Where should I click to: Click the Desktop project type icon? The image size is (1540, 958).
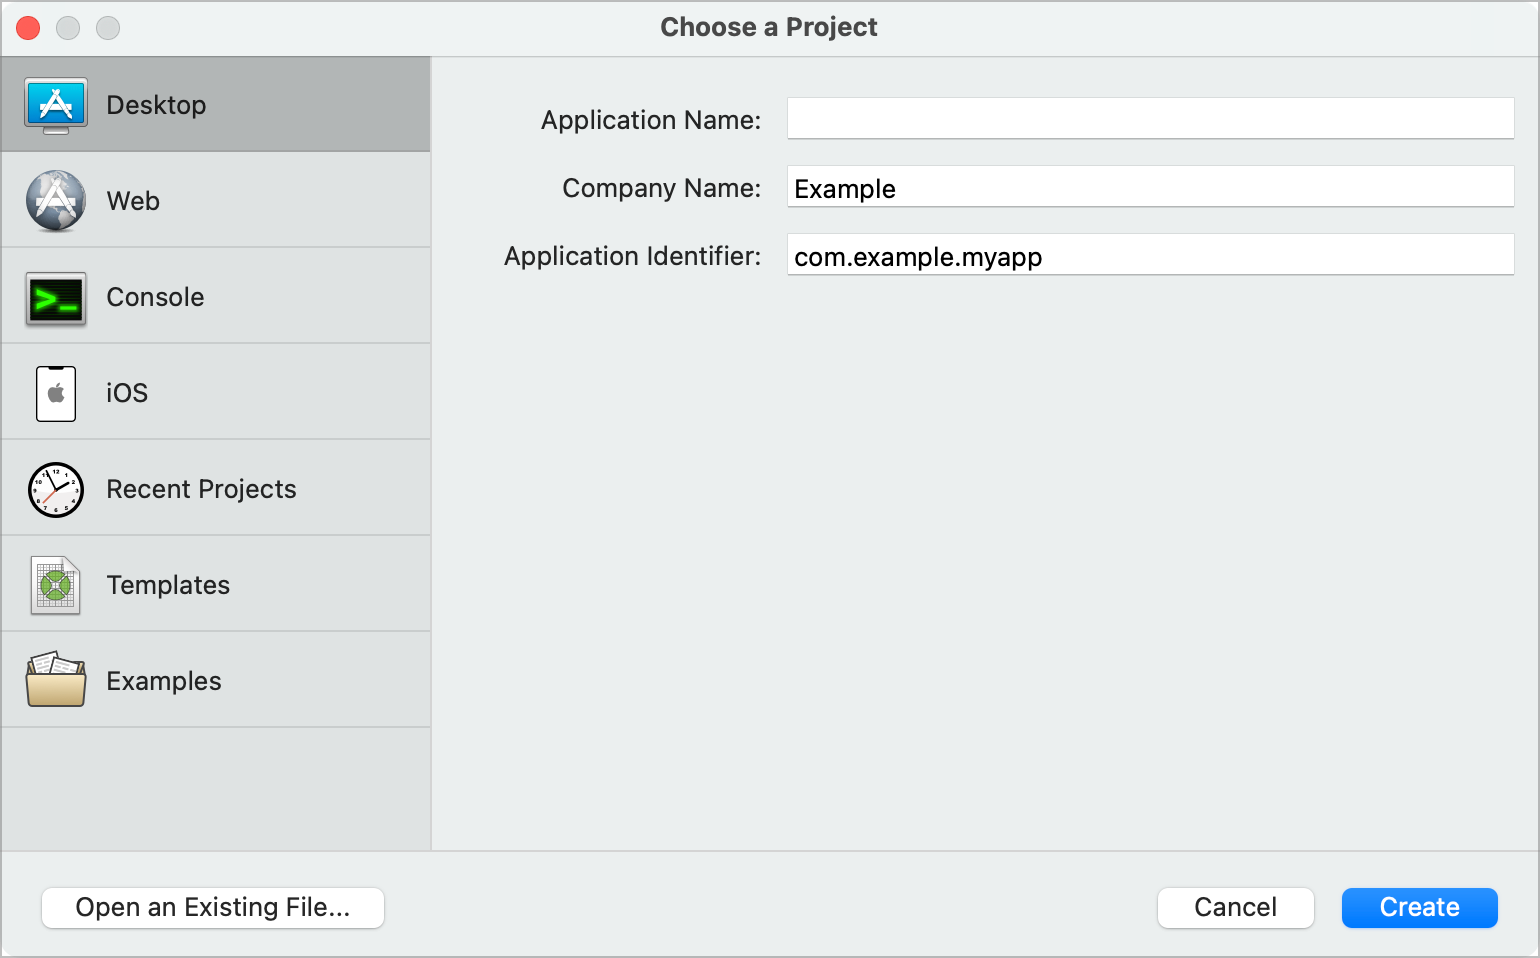point(56,105)
